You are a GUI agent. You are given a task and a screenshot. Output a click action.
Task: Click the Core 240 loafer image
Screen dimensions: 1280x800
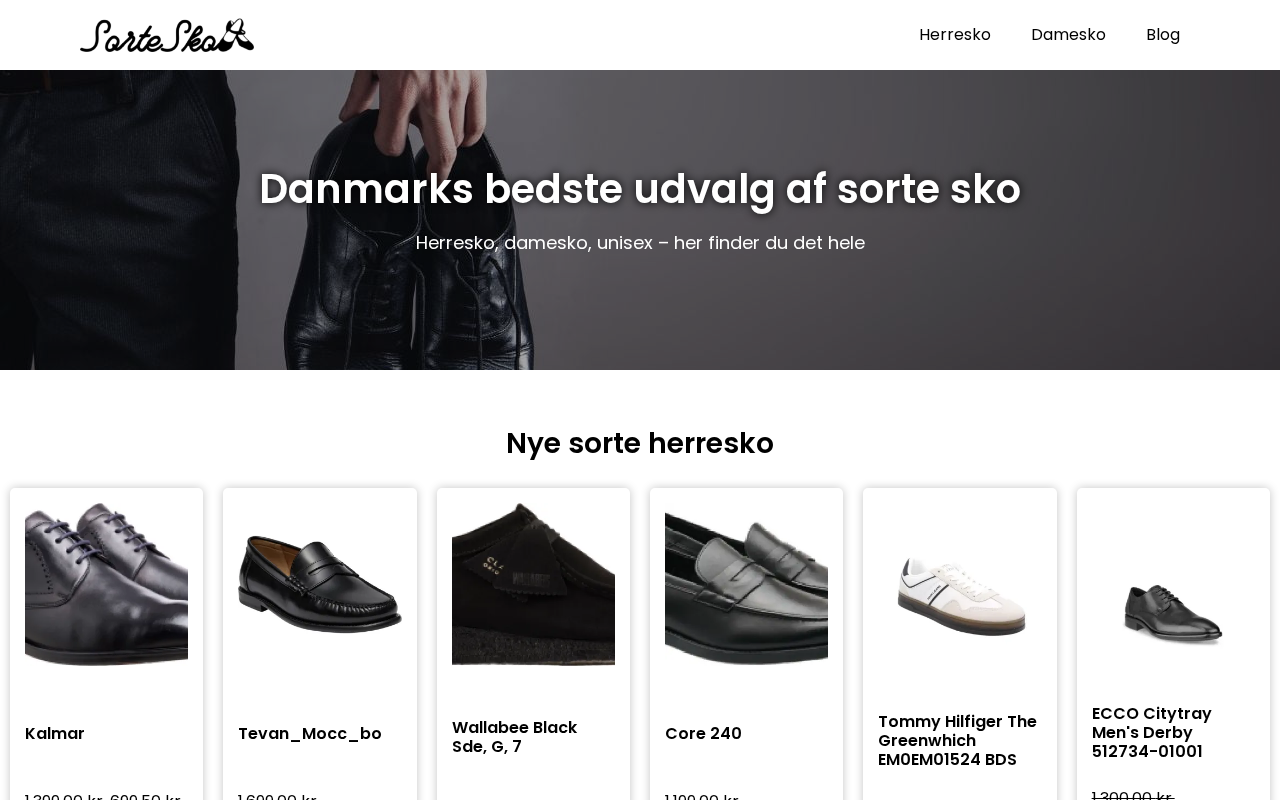tap(746, 584)
